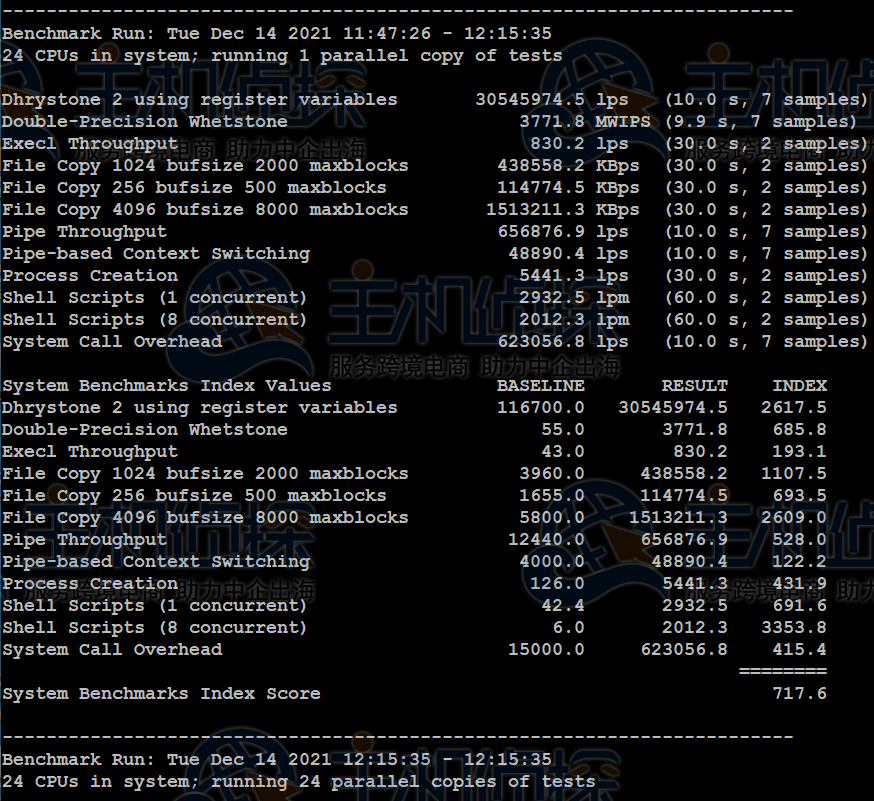This screenshot has width=874, height=801.
Task: Click the System Benchmarks Index Score label
Action: [x=161, y=693]
